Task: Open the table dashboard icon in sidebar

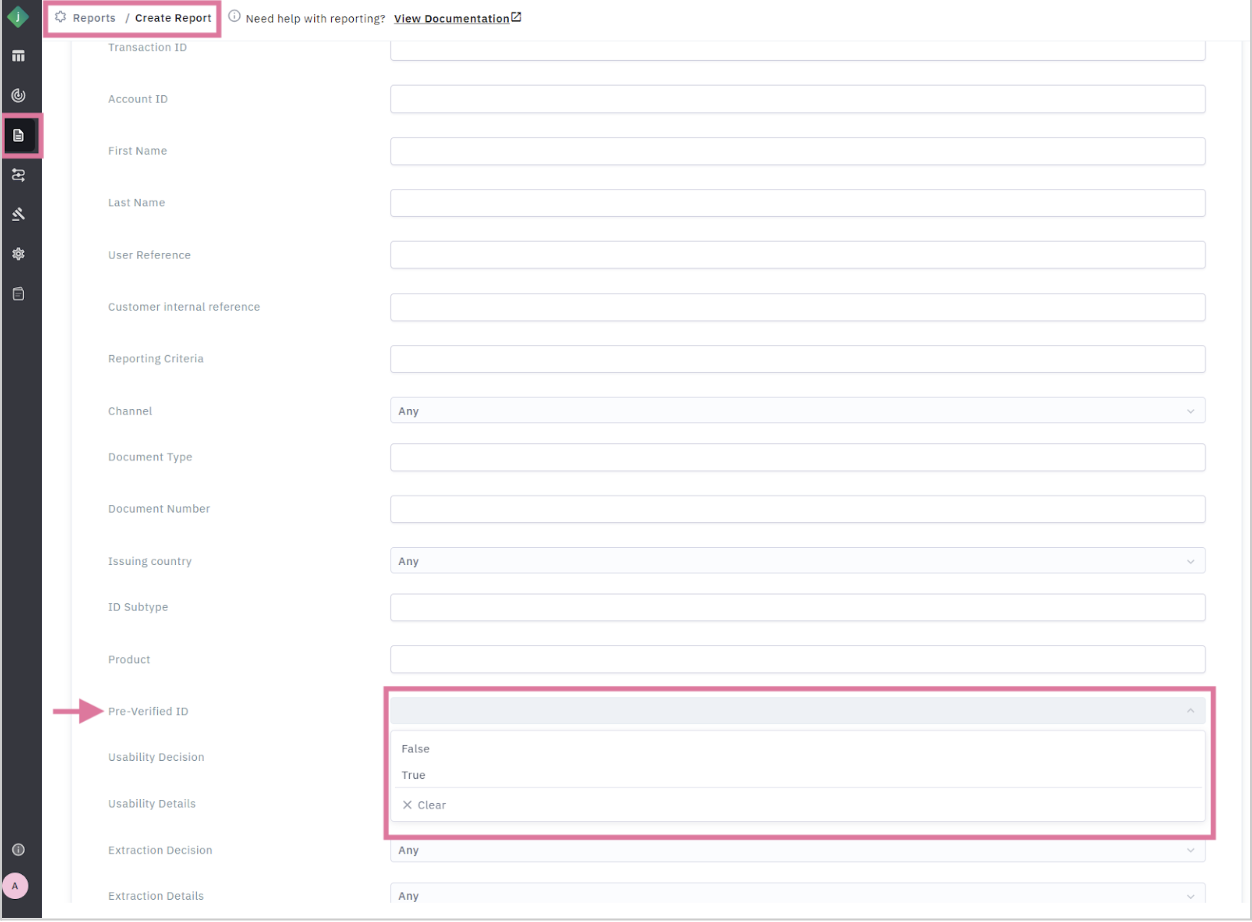Action: point(18,56)
